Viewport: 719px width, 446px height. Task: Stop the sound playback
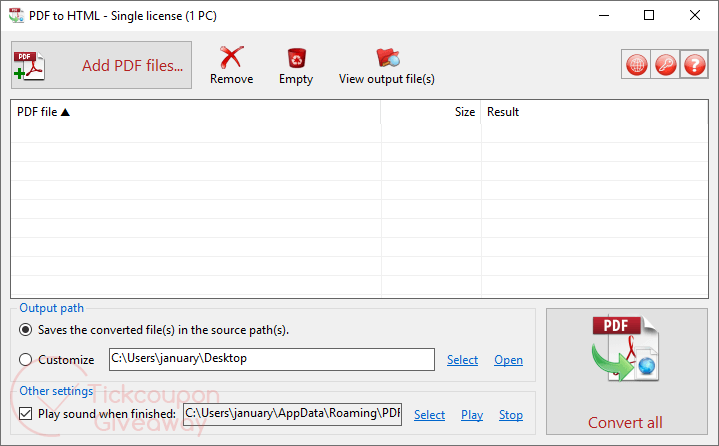point(511,415)
